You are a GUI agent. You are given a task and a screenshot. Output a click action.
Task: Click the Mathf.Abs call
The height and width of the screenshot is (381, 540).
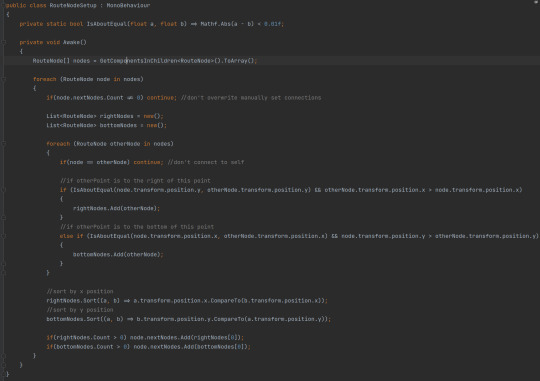pos(216,24)
